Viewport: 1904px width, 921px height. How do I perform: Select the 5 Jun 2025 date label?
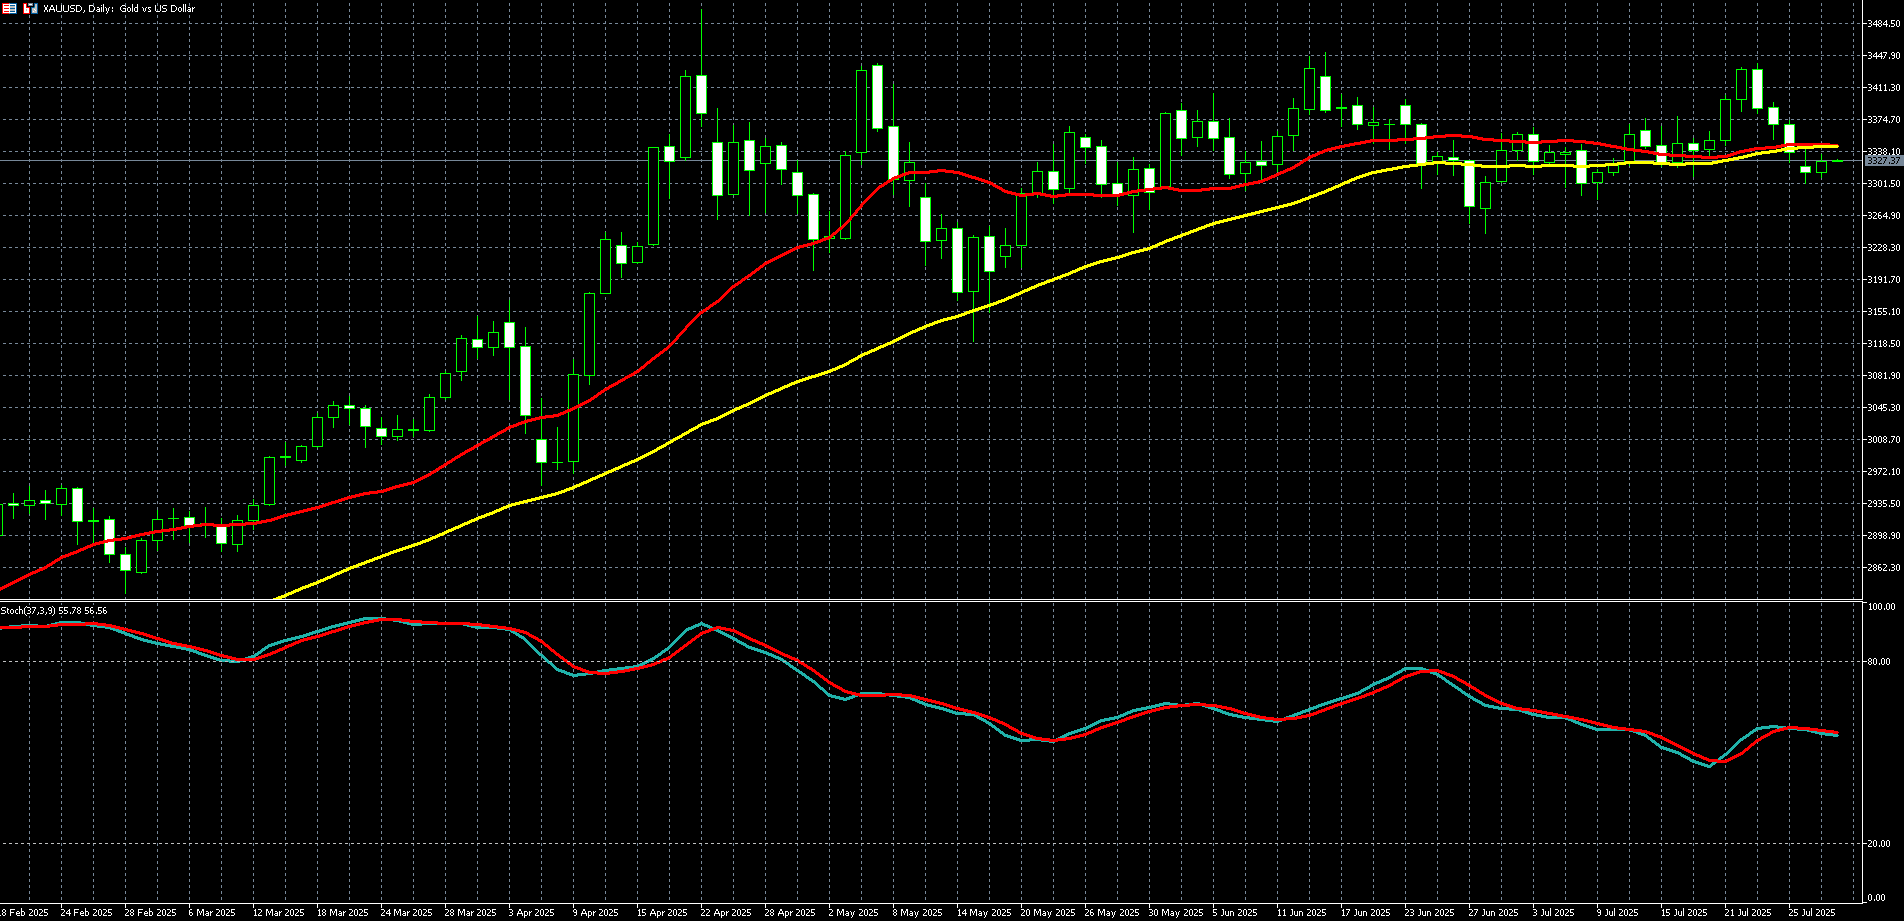1235,913
